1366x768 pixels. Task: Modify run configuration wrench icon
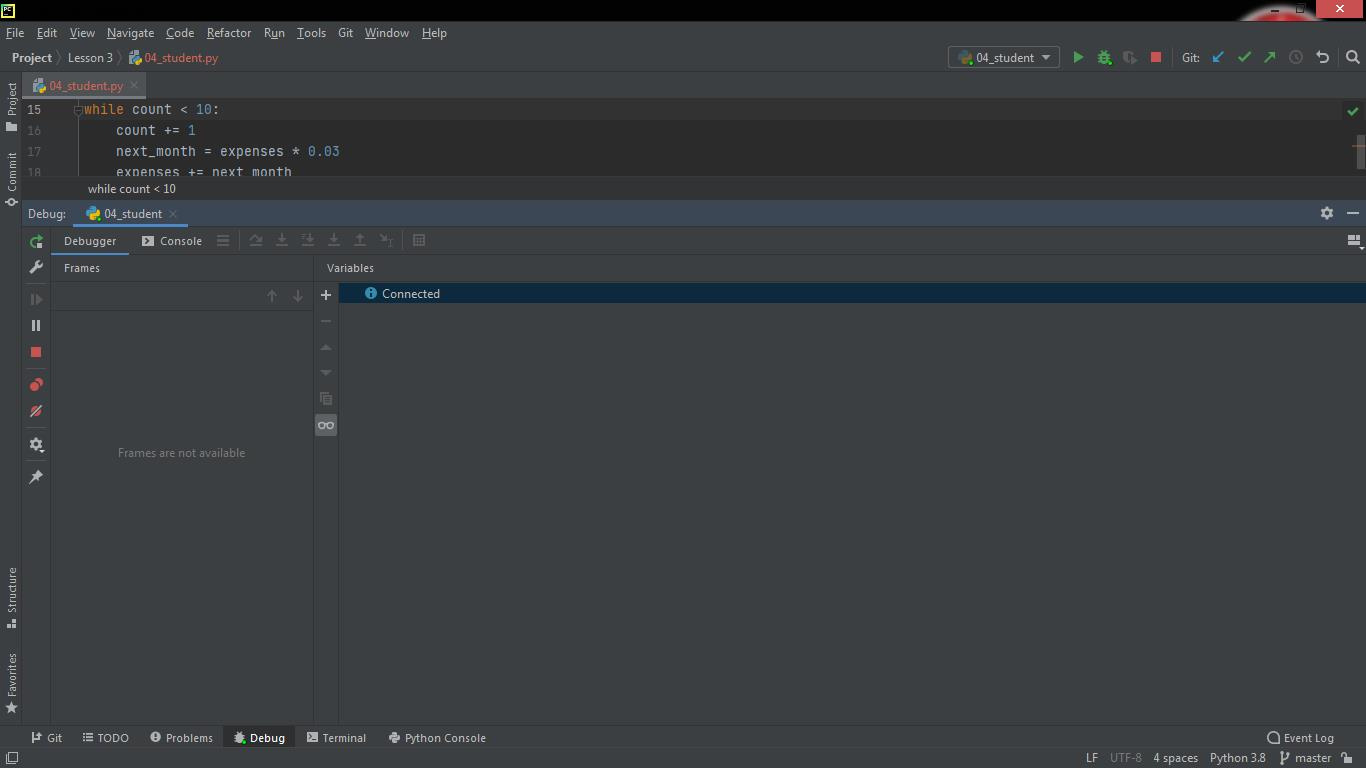point(36,268)
